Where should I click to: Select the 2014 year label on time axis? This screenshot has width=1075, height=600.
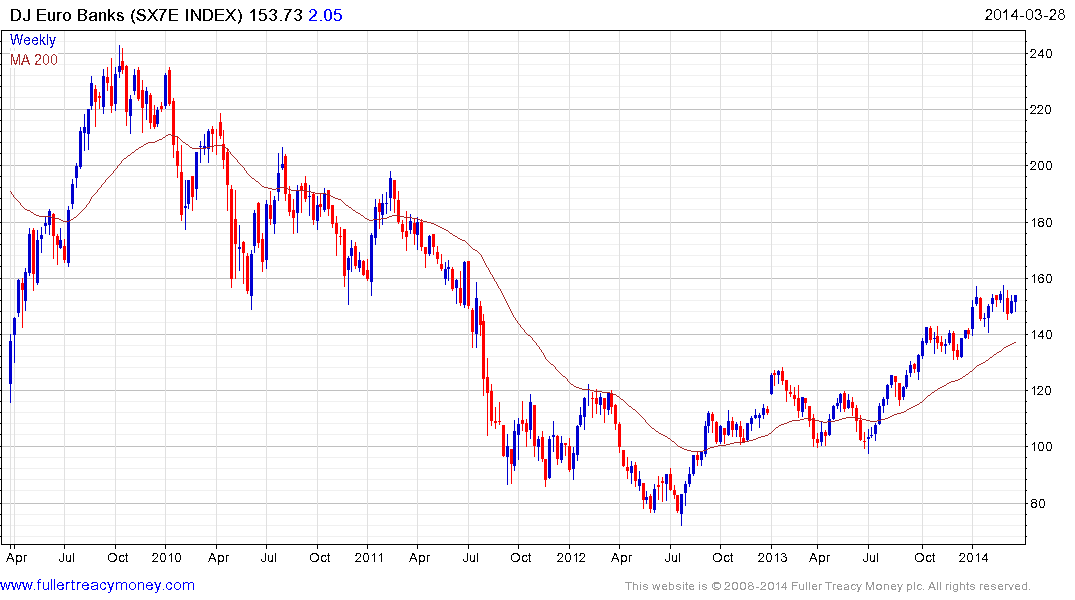tap(974, 557)
